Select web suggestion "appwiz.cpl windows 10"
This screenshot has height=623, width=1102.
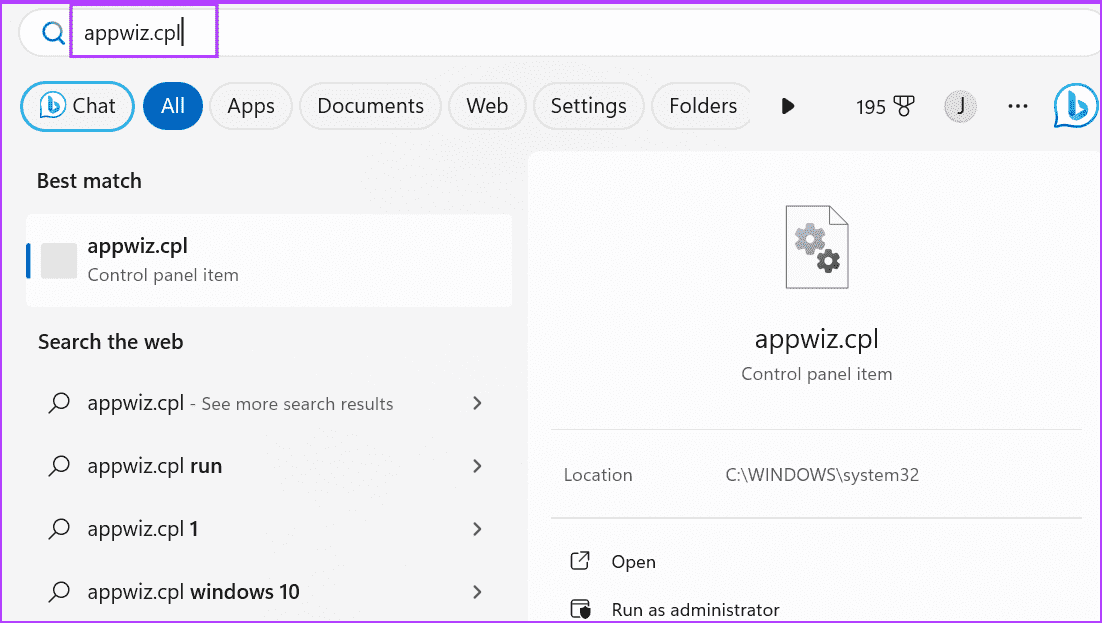(x=193, y=592)
